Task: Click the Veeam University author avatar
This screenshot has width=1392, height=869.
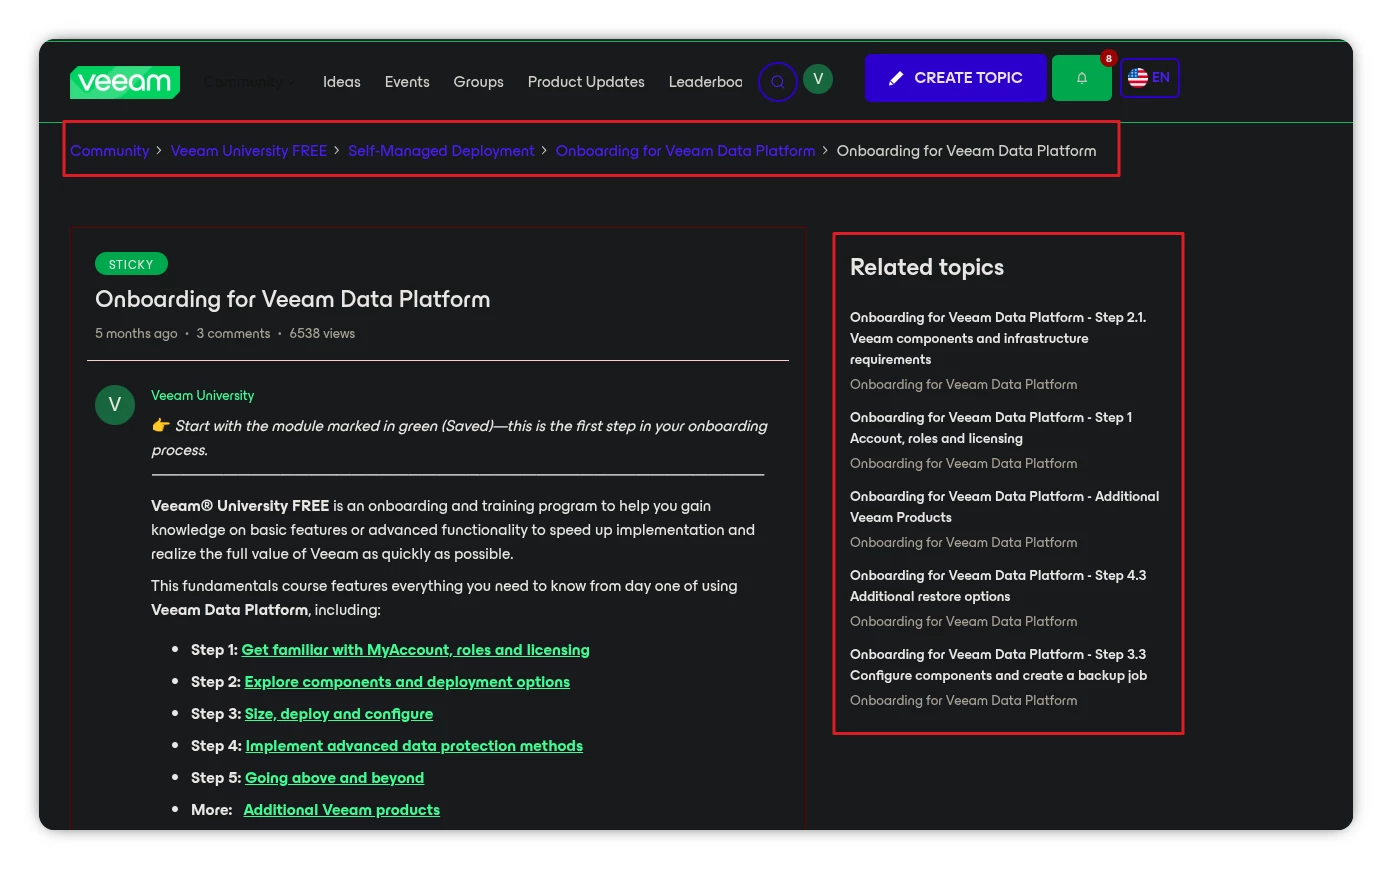Action: tap(115, 405)
